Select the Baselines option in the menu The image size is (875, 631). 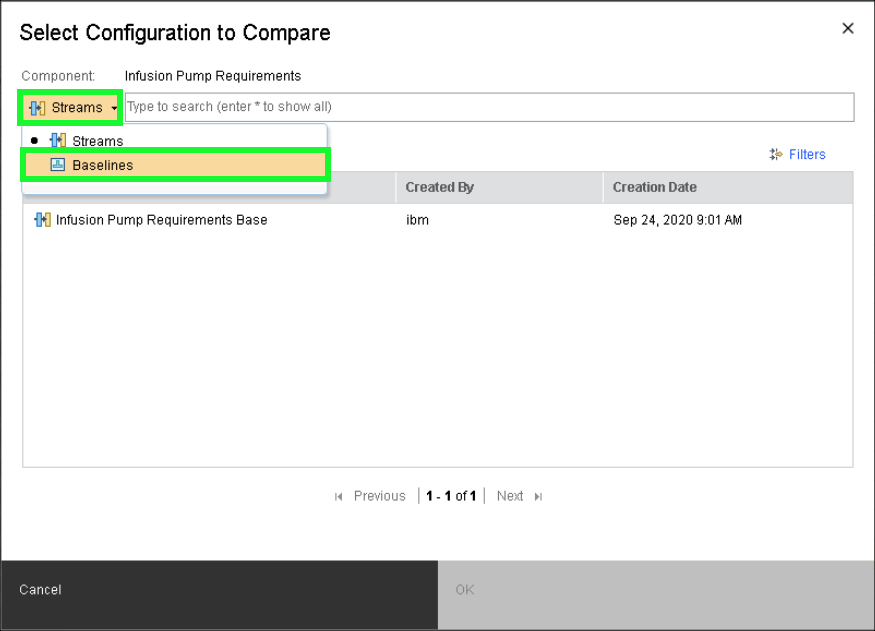(102, 165)
